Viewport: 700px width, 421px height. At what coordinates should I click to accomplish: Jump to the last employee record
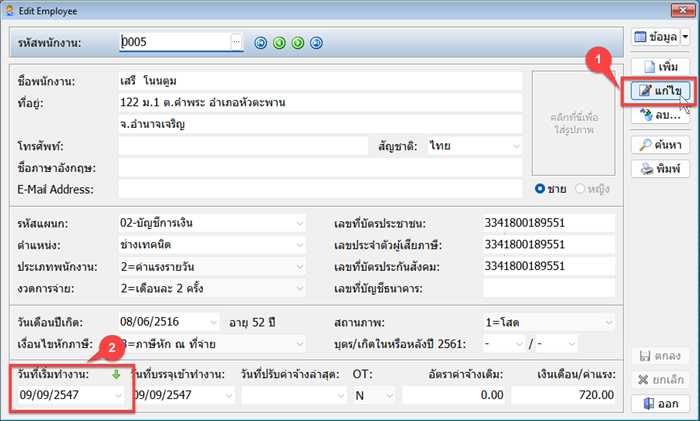pyautogui.click(x=316, y=42)
